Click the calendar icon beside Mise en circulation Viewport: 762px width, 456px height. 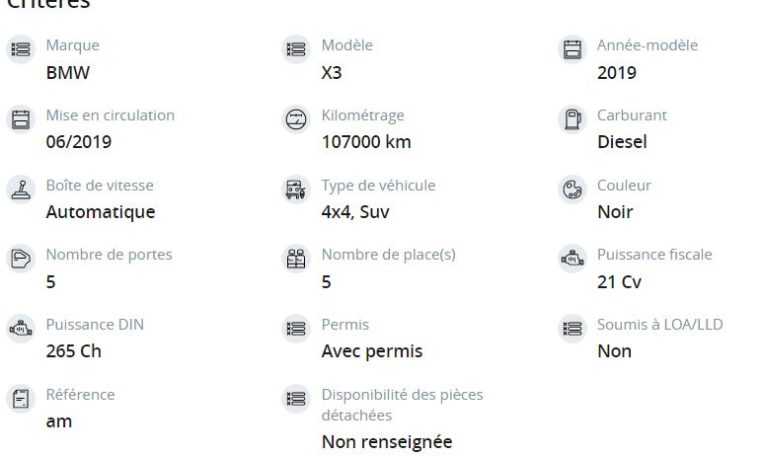point(20,119)
